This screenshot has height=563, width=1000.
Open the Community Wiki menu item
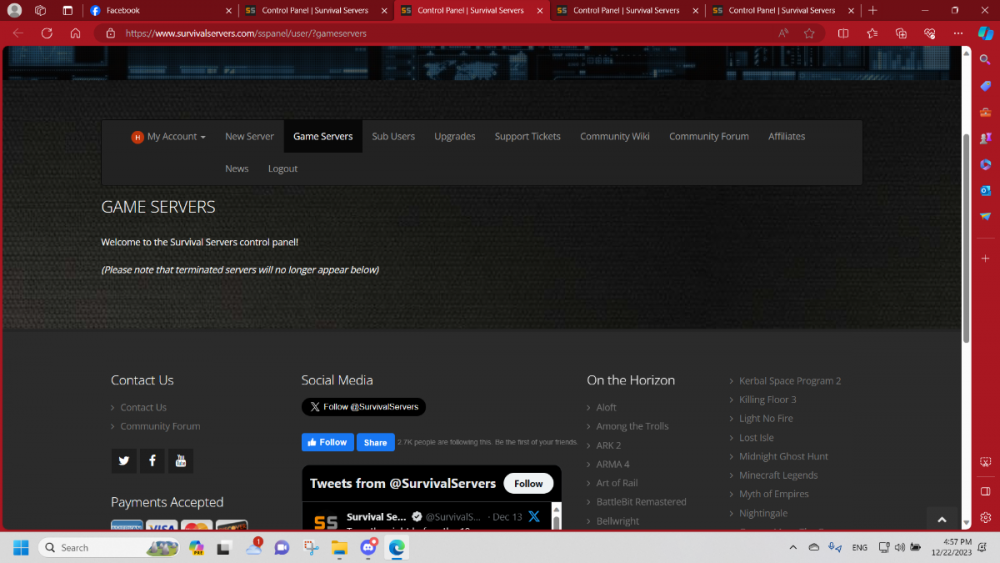click(615, 136)
